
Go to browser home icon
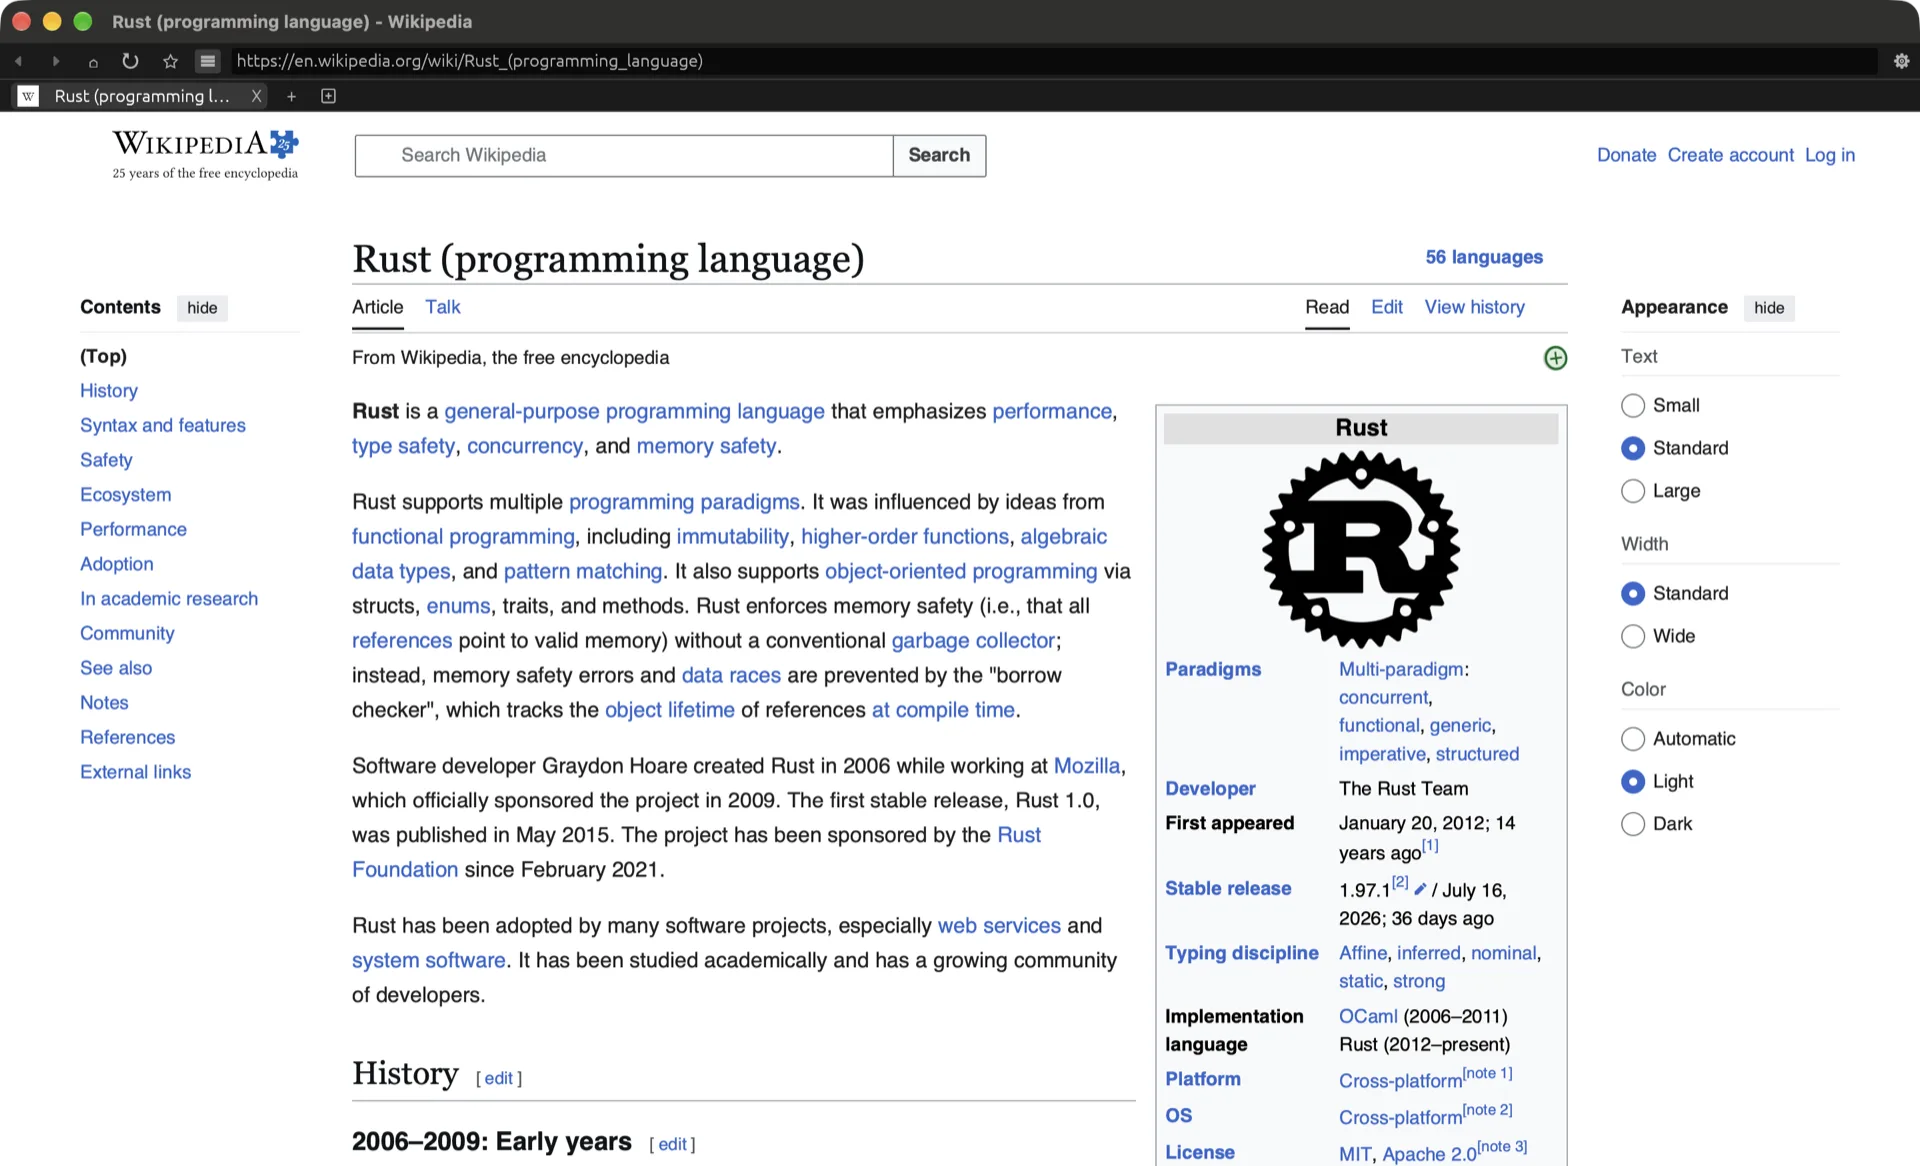click(x=93, y=62)
